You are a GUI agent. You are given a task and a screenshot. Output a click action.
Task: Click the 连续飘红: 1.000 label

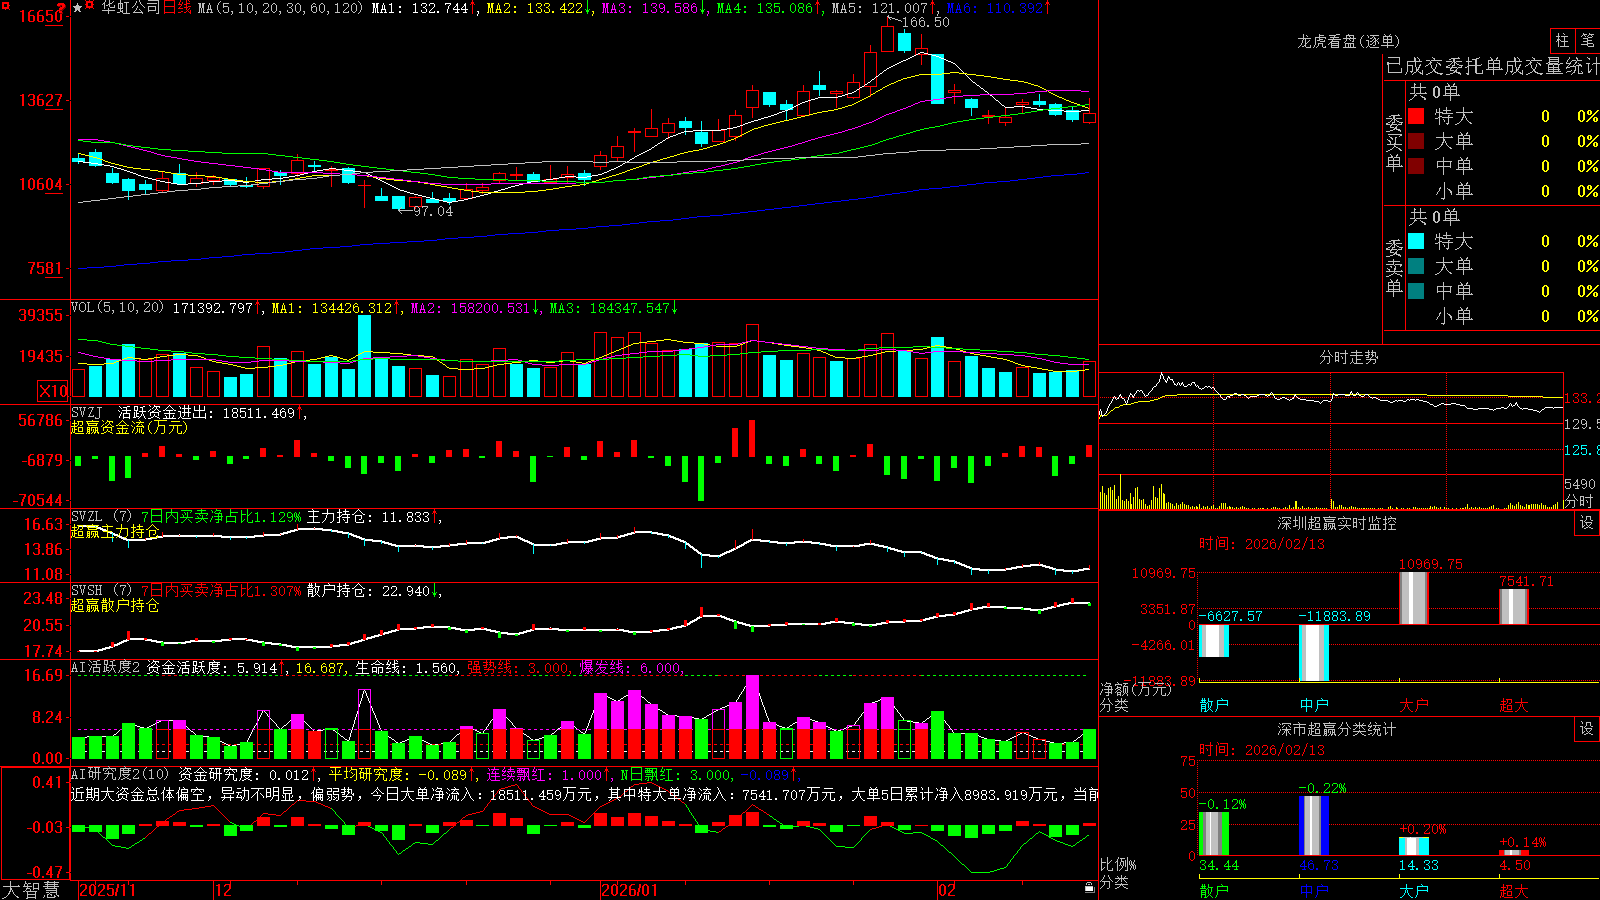coord(545,774)
